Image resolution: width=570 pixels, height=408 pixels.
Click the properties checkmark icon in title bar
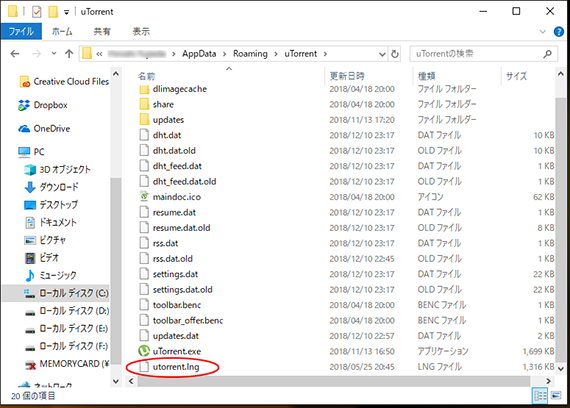[36, 12]
